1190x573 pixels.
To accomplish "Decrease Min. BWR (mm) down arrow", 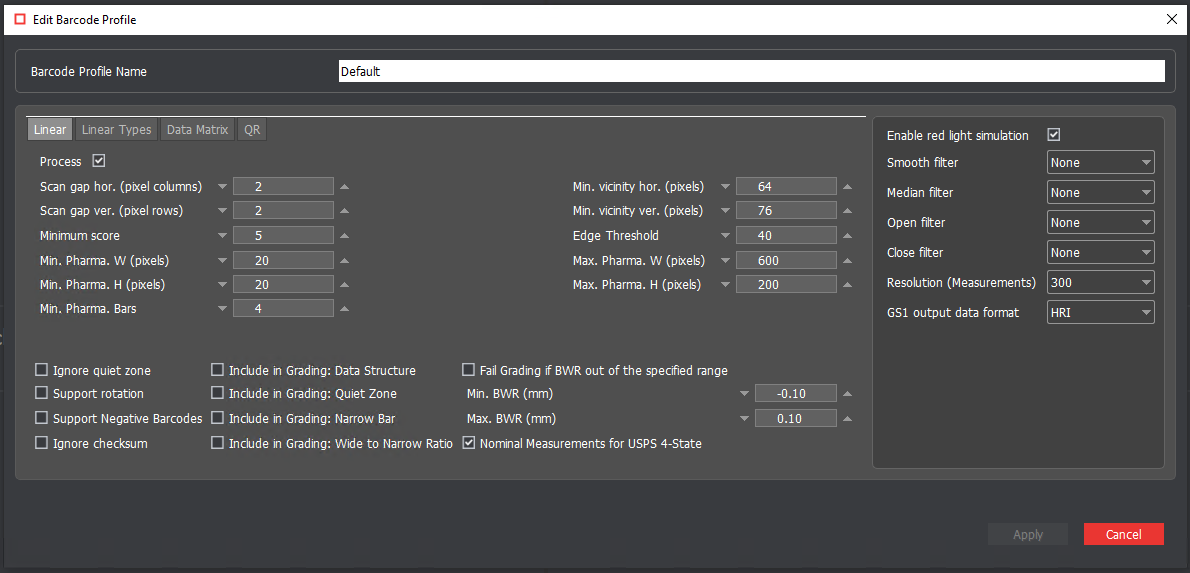I will coord(744,394).
